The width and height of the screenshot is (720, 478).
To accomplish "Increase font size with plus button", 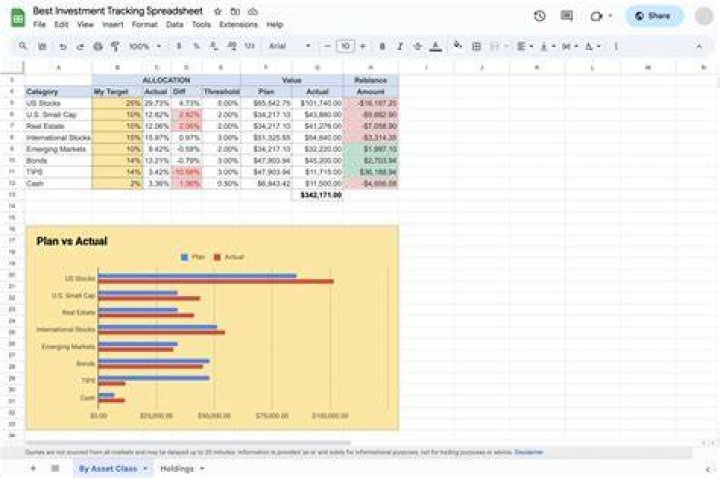I will [363, 46].
